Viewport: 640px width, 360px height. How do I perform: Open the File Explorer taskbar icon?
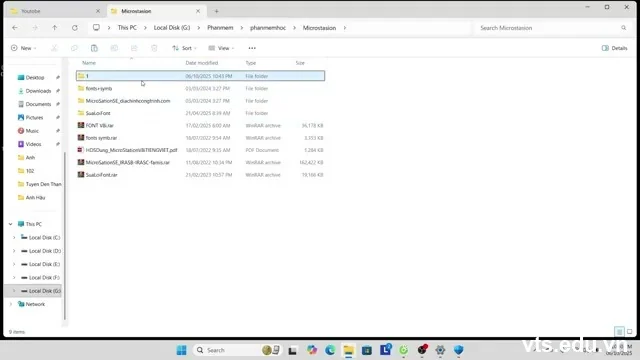[348, 350]
